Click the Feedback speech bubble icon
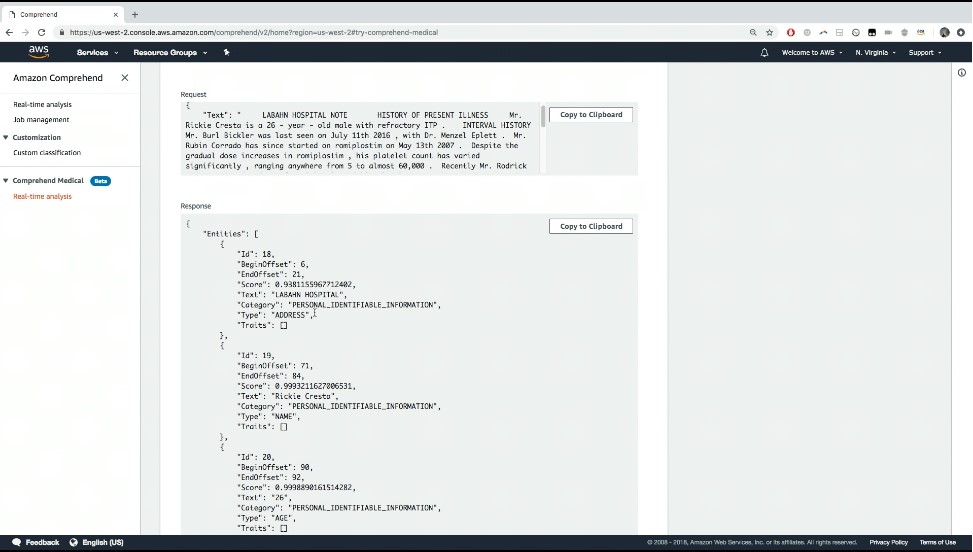The height and width of the screenshot is (552, 973). [x=17, y=542]
